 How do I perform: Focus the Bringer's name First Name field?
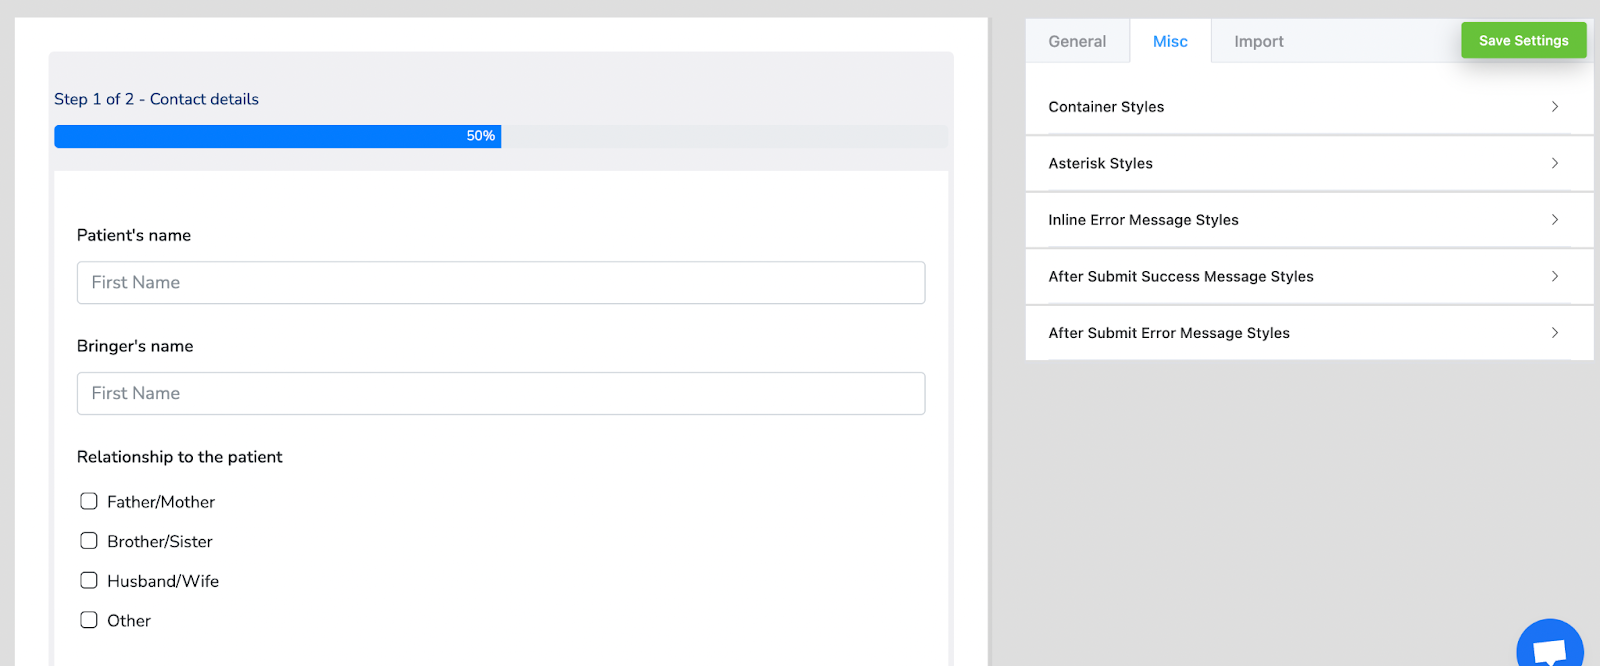(x=501, y=394)
